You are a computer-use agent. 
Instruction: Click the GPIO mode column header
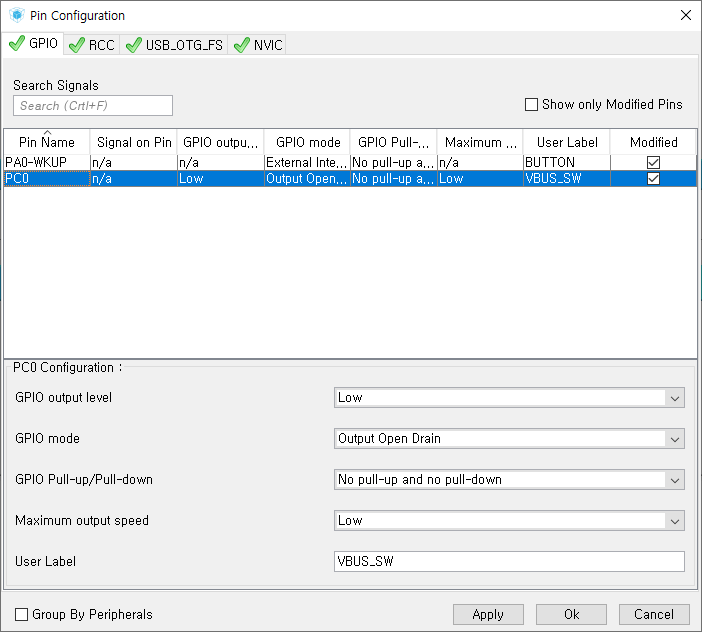(308, 142)
